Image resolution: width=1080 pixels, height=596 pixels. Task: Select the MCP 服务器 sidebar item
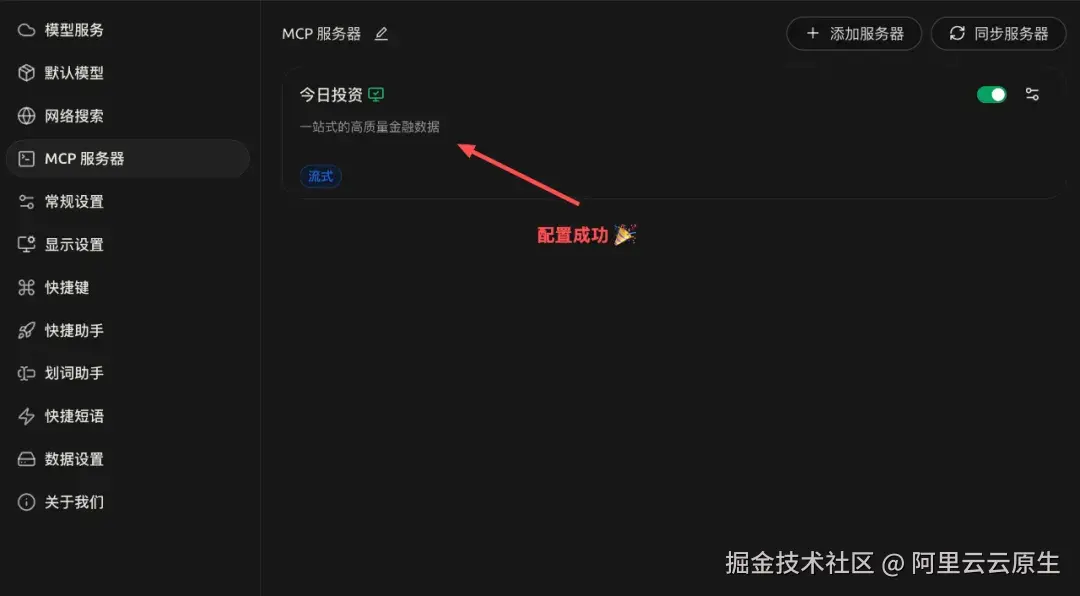point(128,158)
